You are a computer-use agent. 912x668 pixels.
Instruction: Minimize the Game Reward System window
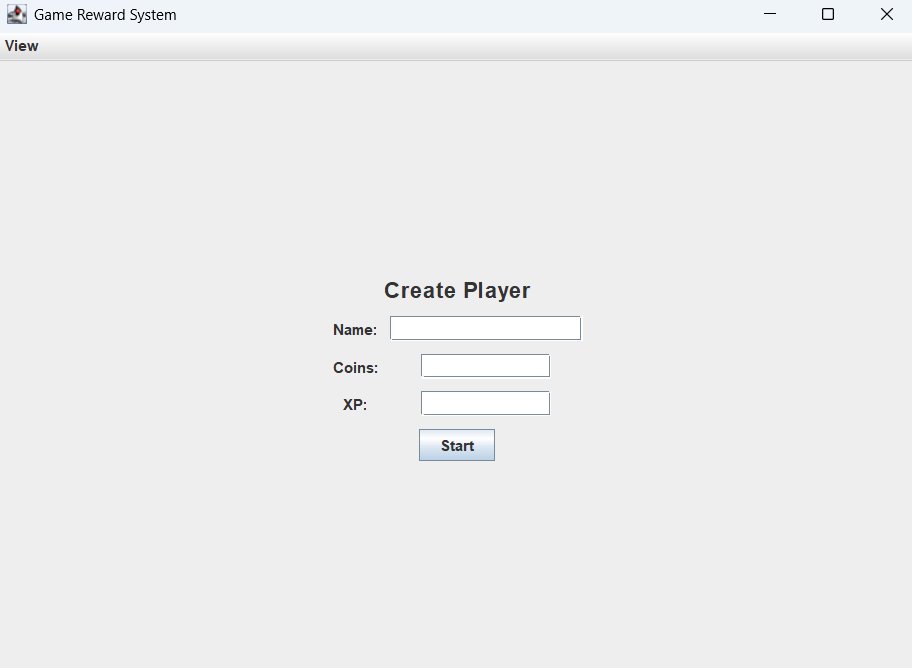tap(769, 14)
